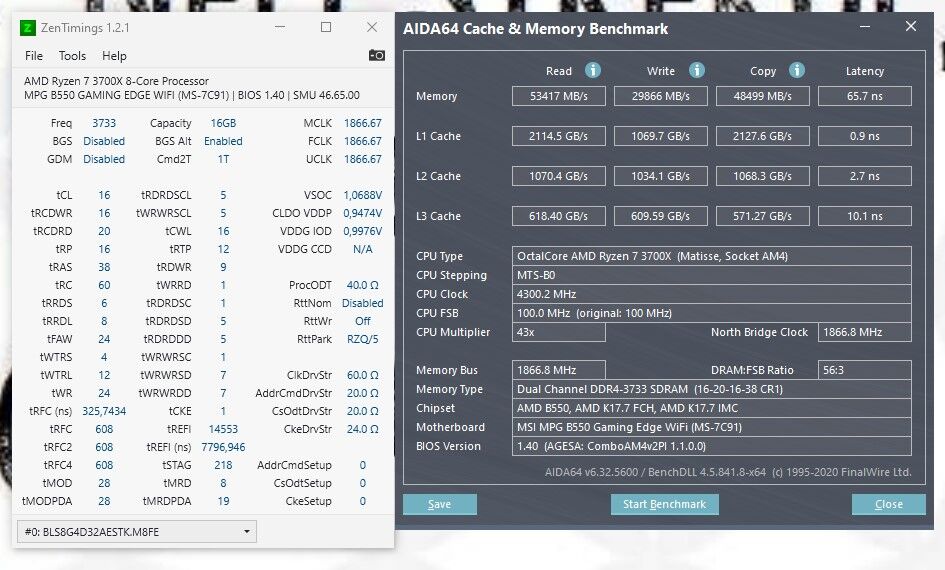Click the tRAS value 38
The height and width of the screenshot is (570, 945).
click(x=104, y=267)
